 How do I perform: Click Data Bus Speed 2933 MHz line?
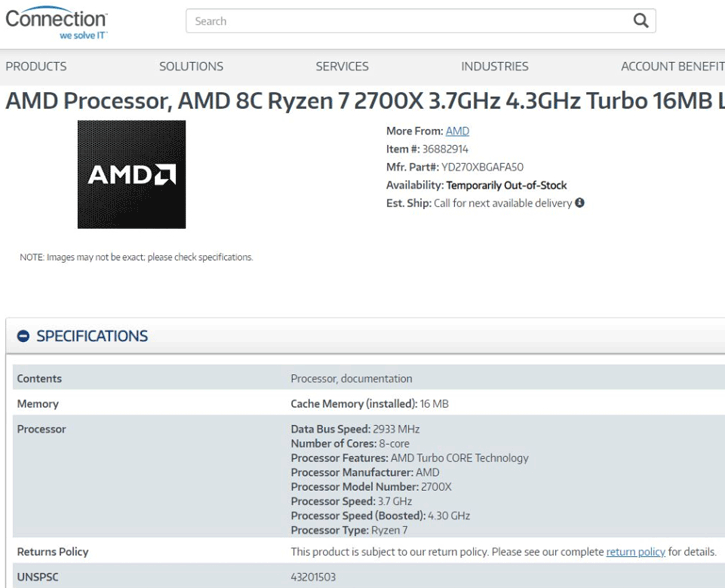[x=355, y=429]
